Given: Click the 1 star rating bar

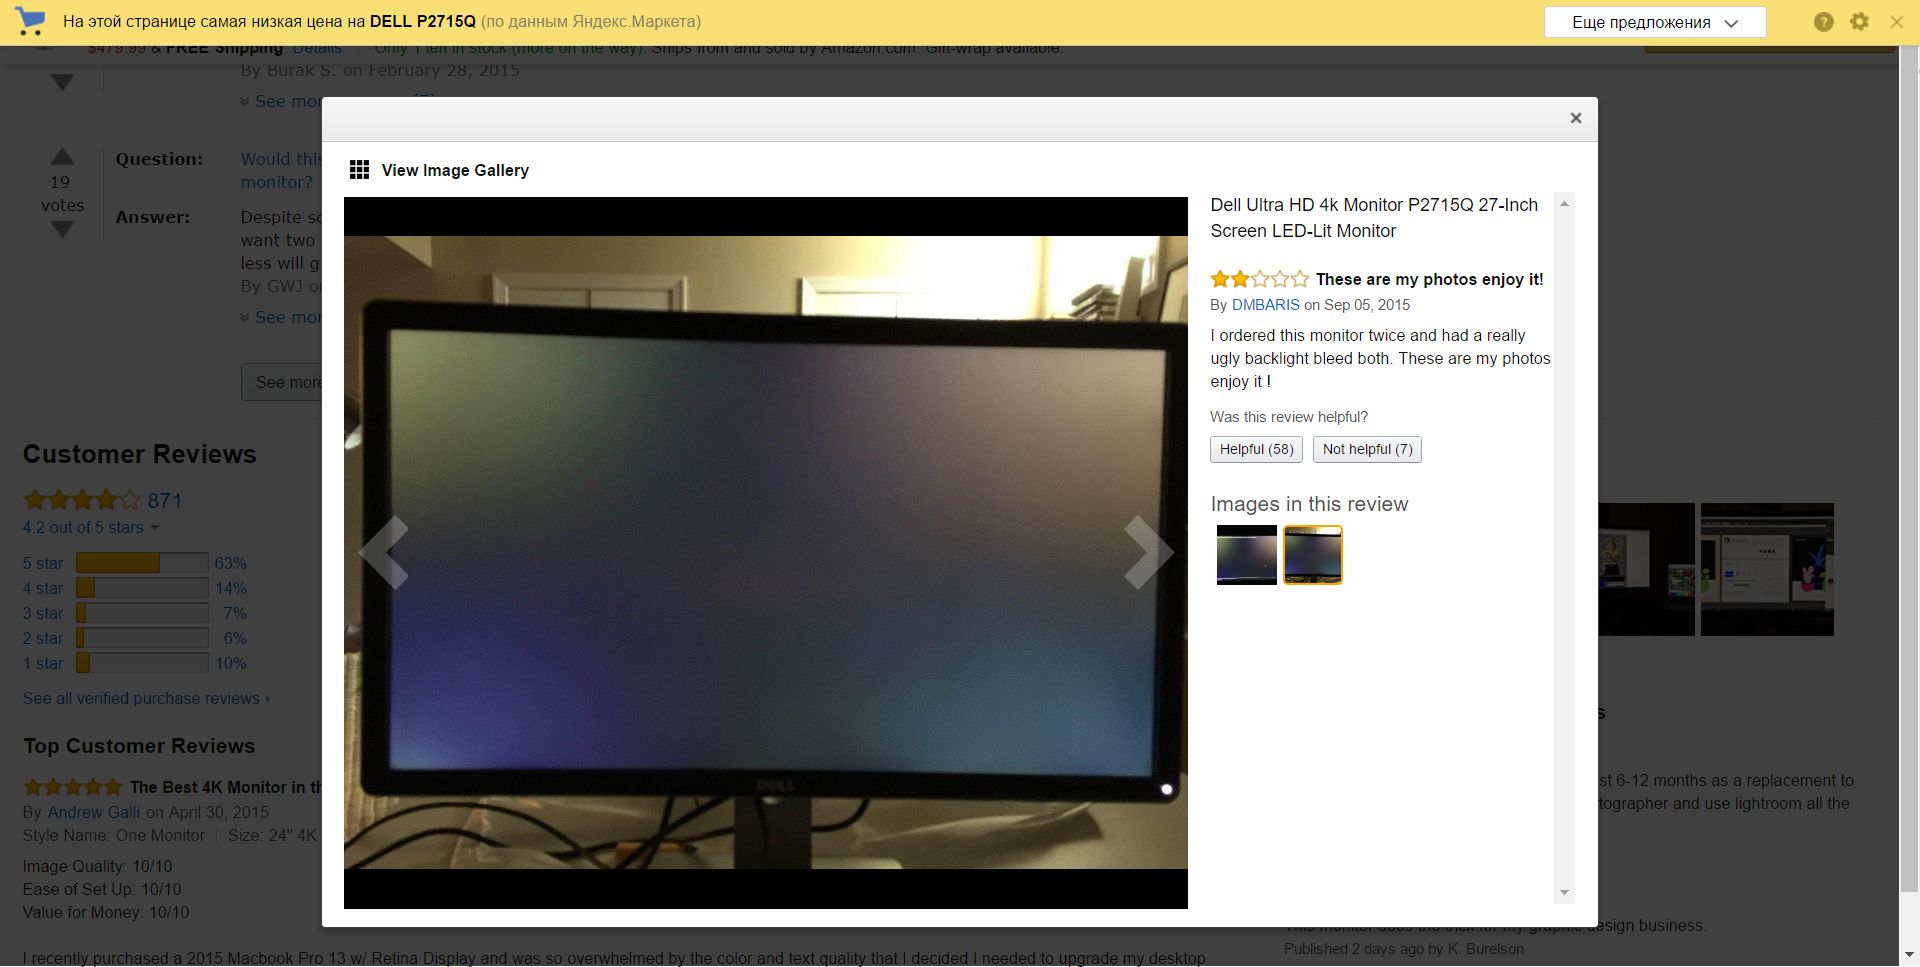Looking at the screenshot, I should [x=142, y=663].
